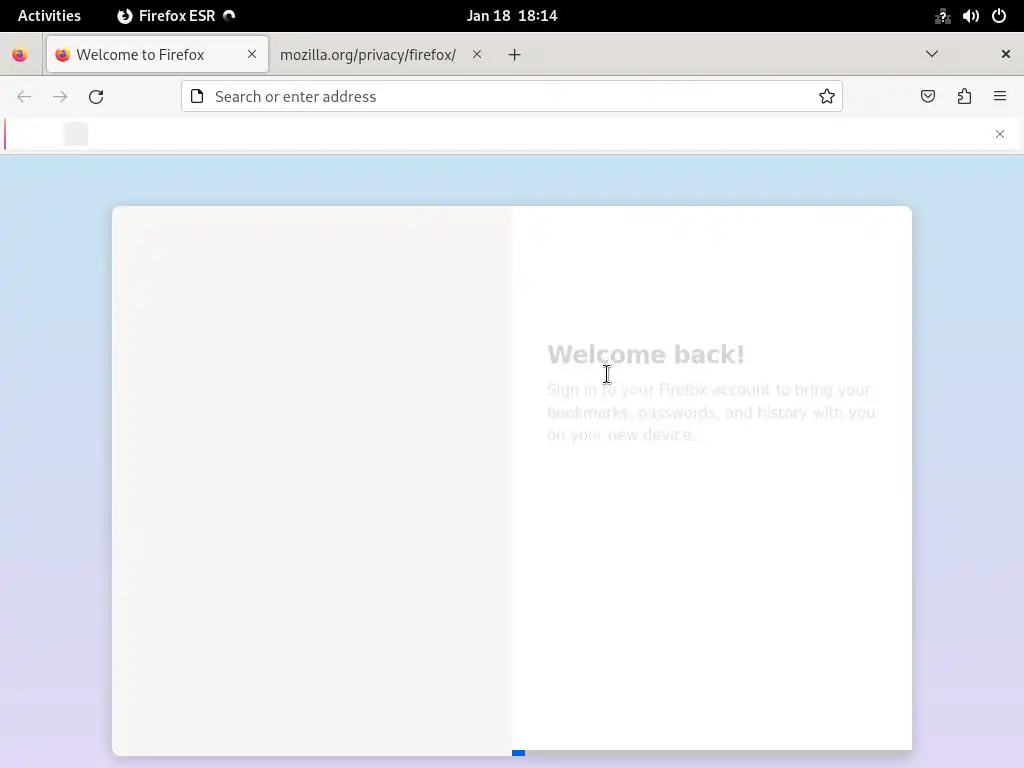Go back one page

tap(24, 97)
